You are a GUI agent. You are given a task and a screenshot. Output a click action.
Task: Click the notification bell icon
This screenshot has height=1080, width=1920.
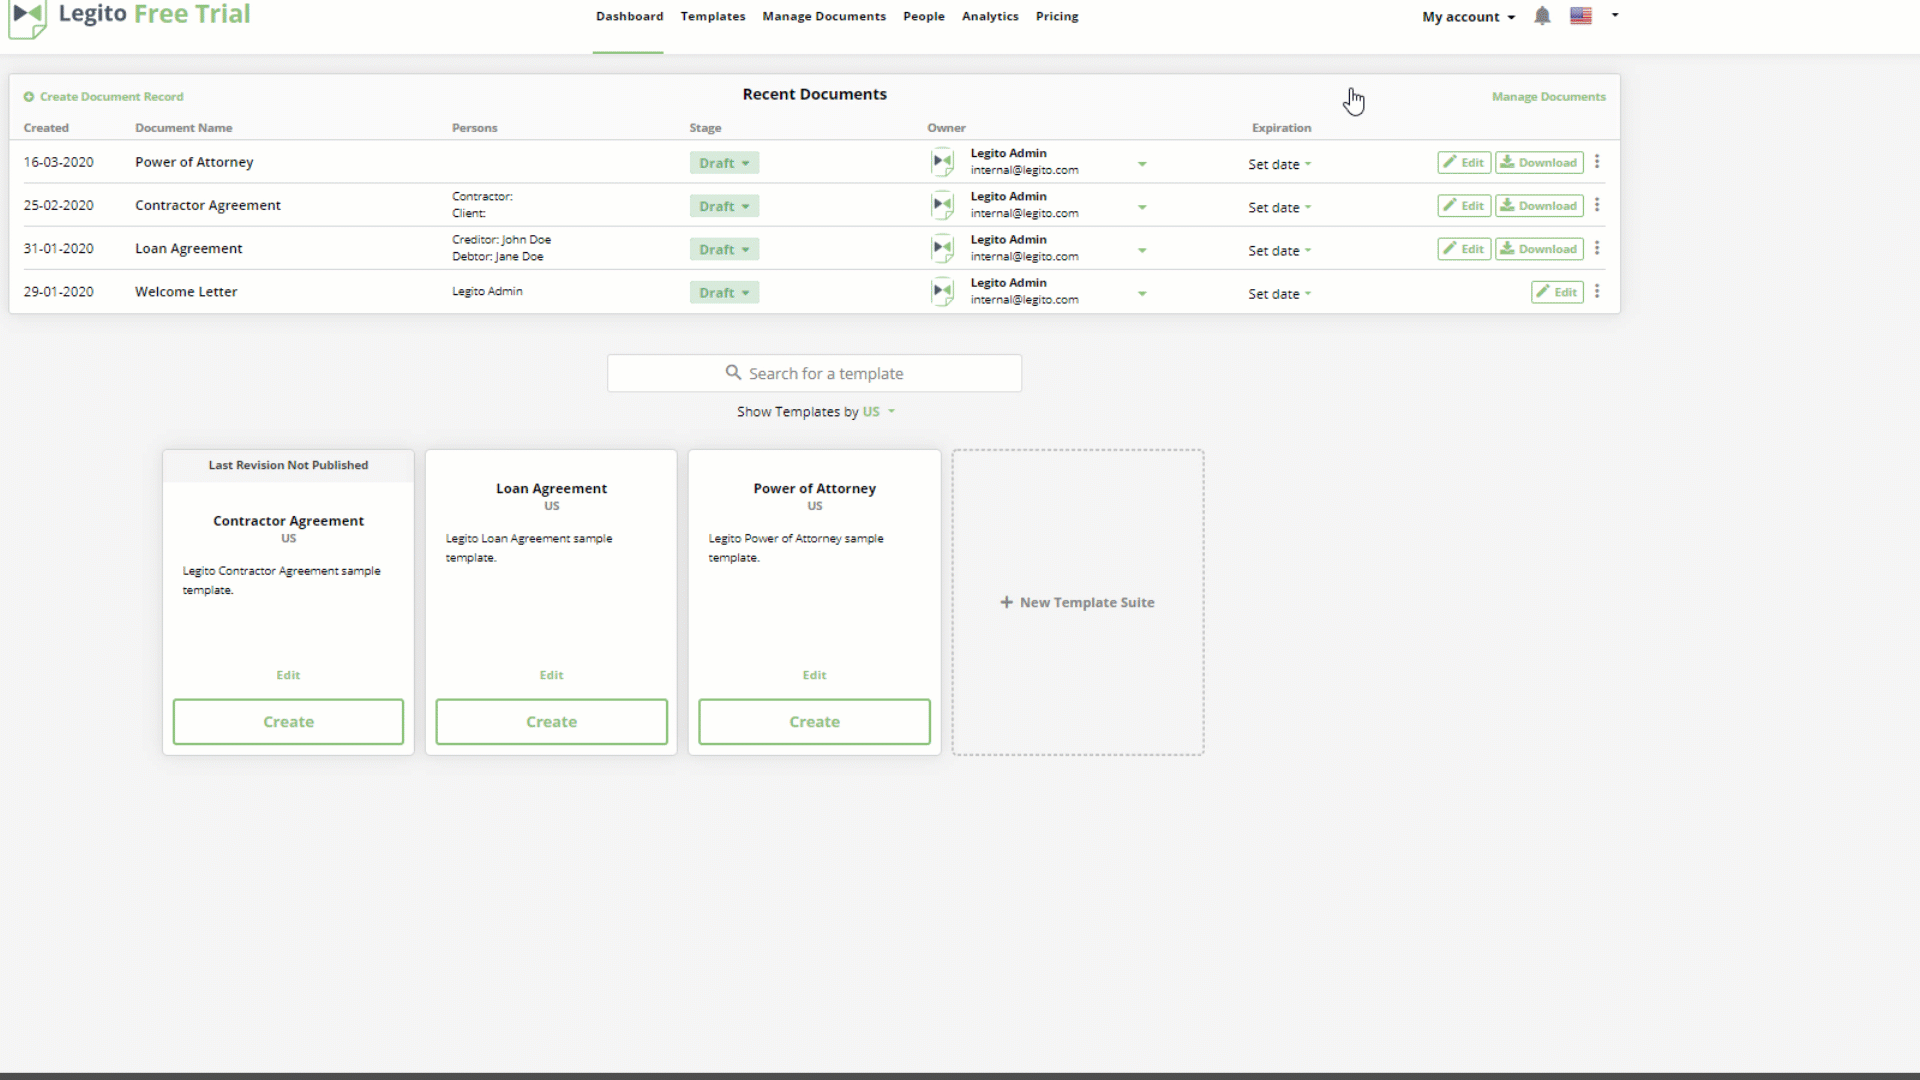(1542, 16)
